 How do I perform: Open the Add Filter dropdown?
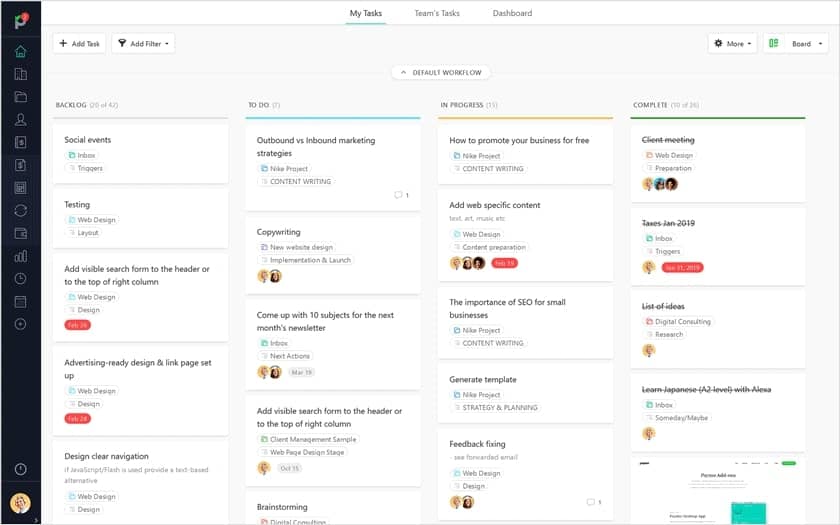tap(143, 44)
